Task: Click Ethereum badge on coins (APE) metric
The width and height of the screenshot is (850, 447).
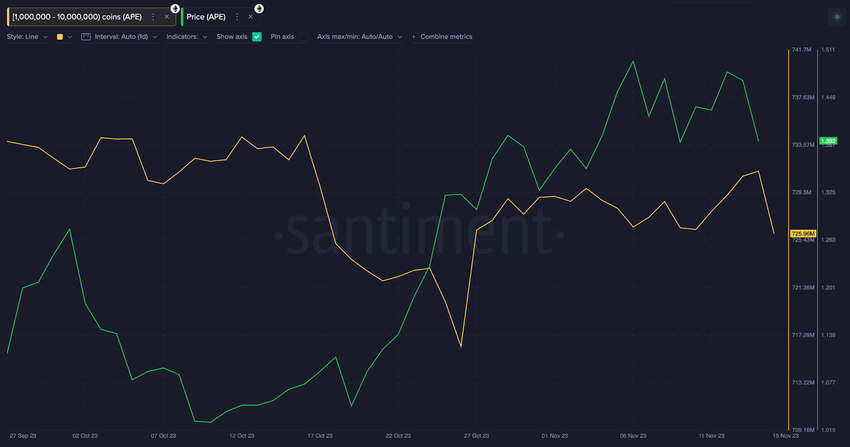Action: tap(175, 8)
